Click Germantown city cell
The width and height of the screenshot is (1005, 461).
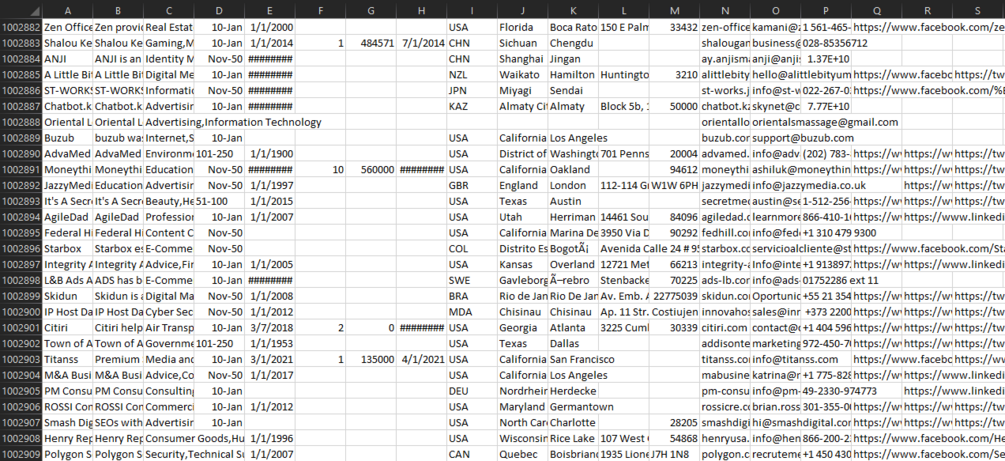(581, 407)
